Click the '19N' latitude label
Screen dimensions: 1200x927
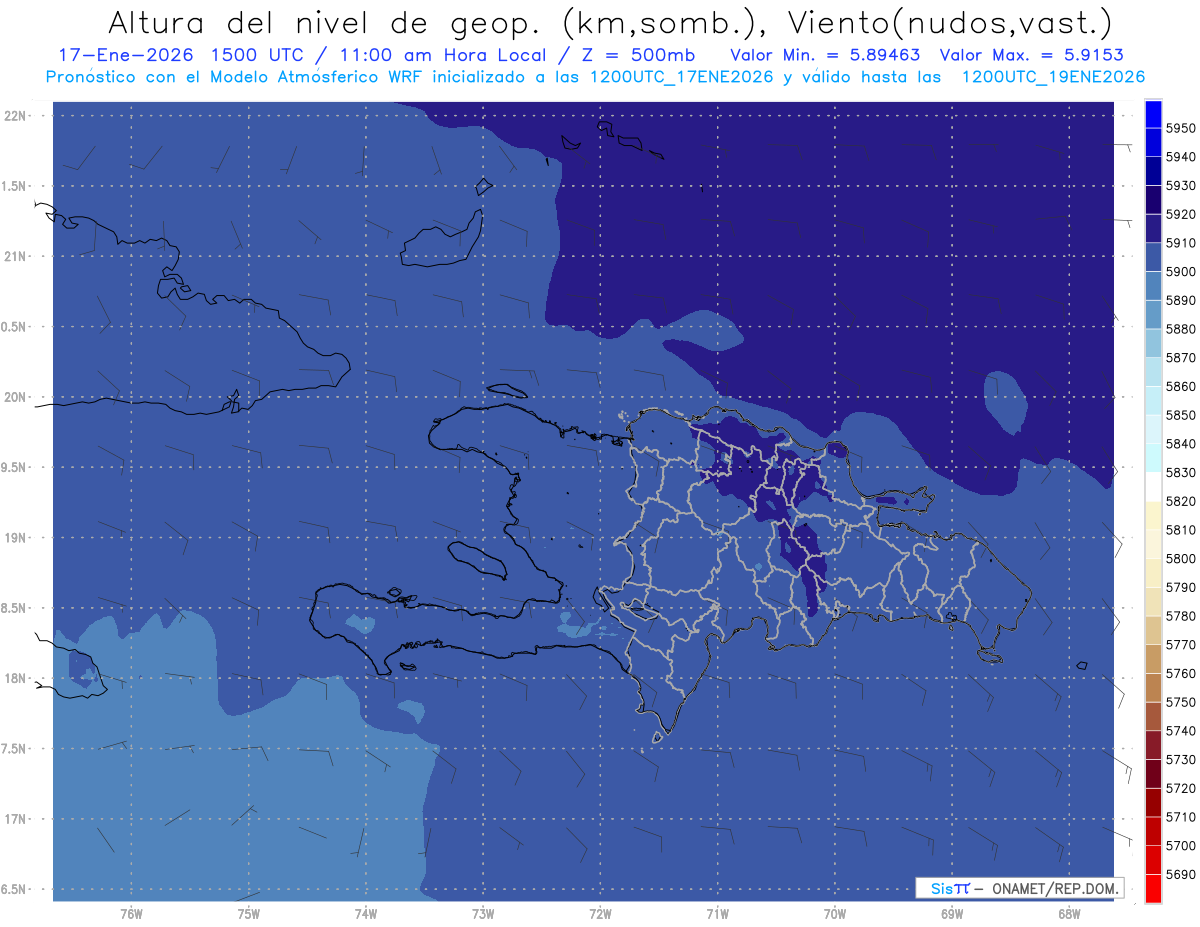[x=15, y=538]
